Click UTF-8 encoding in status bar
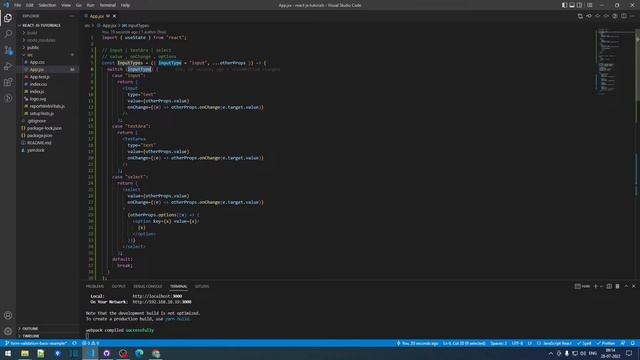Viewport: 640px width, 360px height. click(x=517, y=343)
